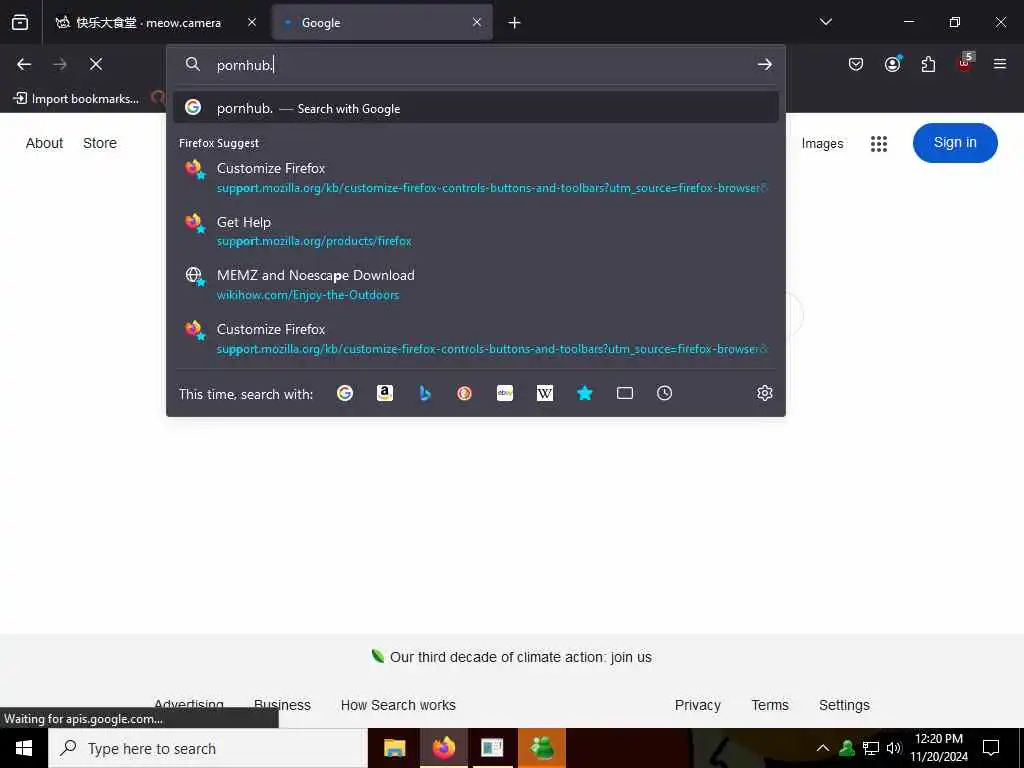This screenshot has width=1024, height=768.
Task: Open the notification center icon
Action: click(x=991, y=748)
